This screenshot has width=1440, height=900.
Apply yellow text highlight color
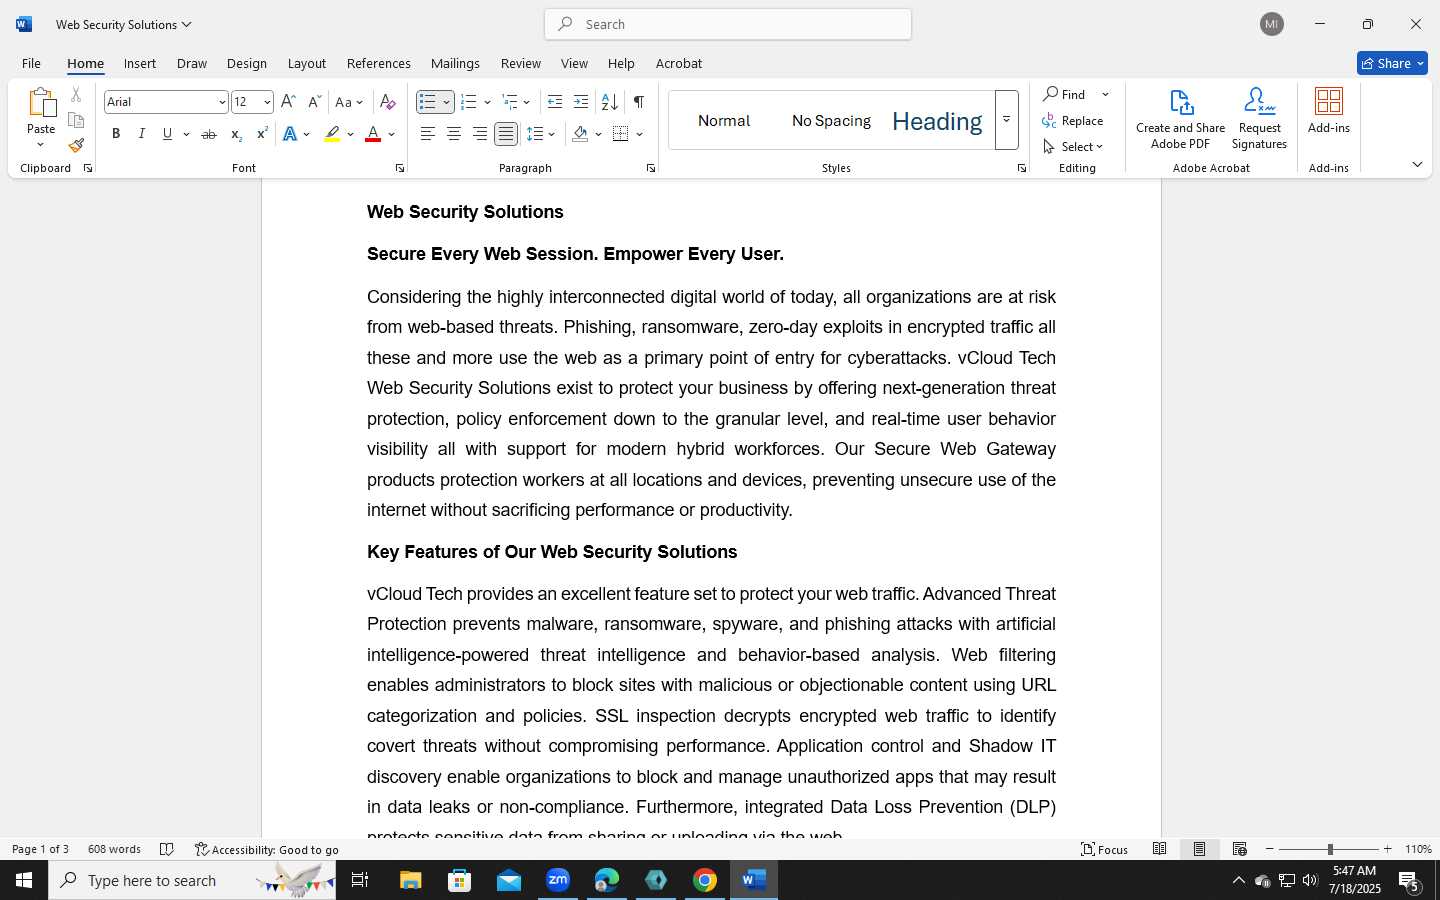332,134
